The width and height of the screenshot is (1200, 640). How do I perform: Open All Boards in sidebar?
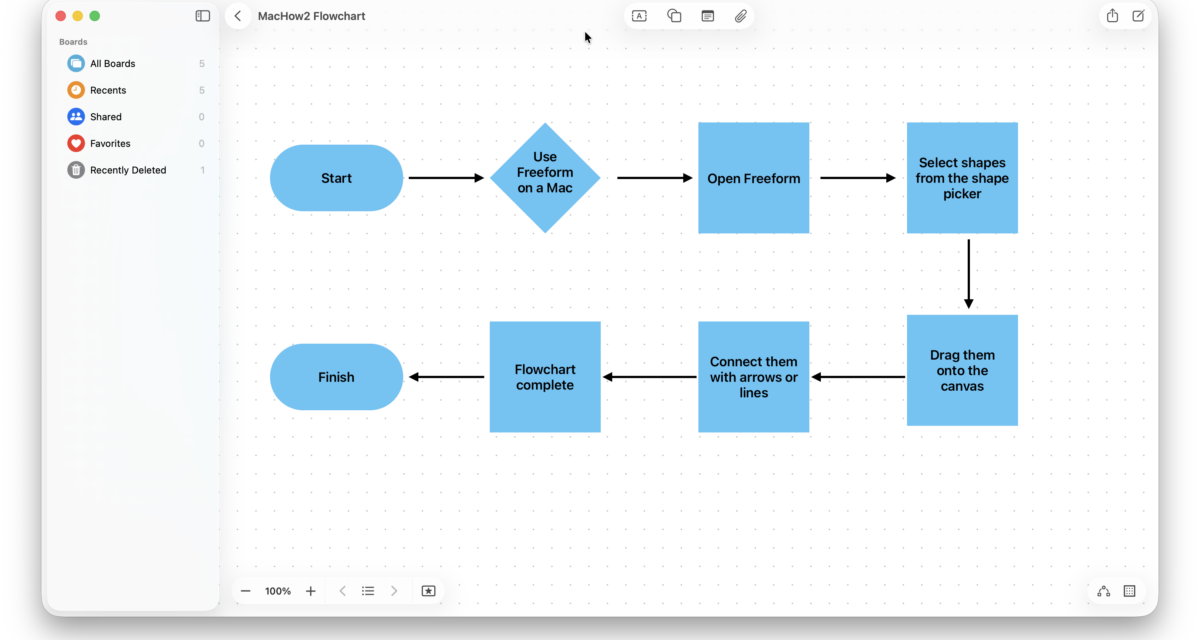[137, 63]
